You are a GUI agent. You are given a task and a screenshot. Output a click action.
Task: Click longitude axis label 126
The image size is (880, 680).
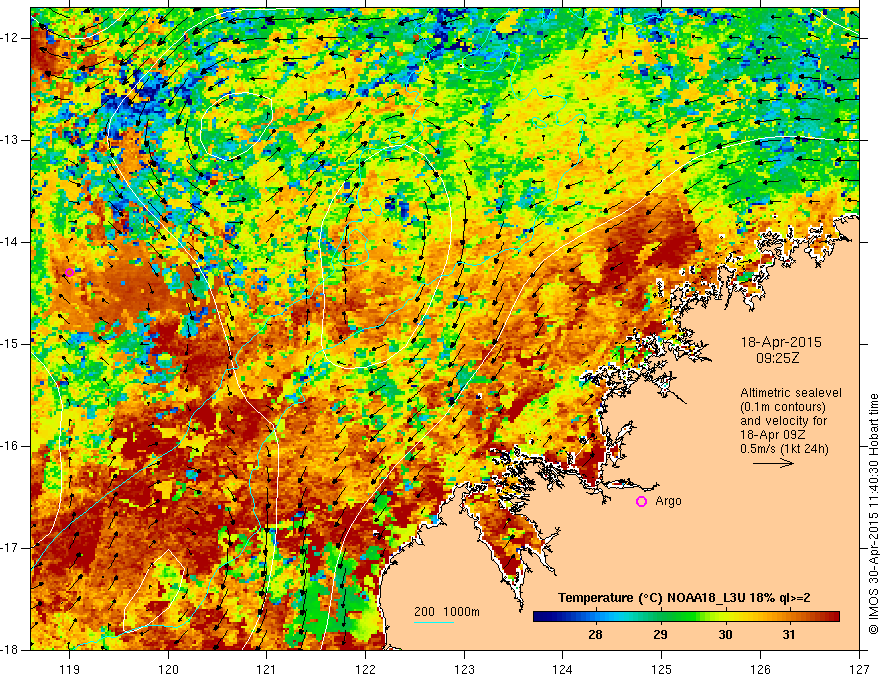coord(760,669)
